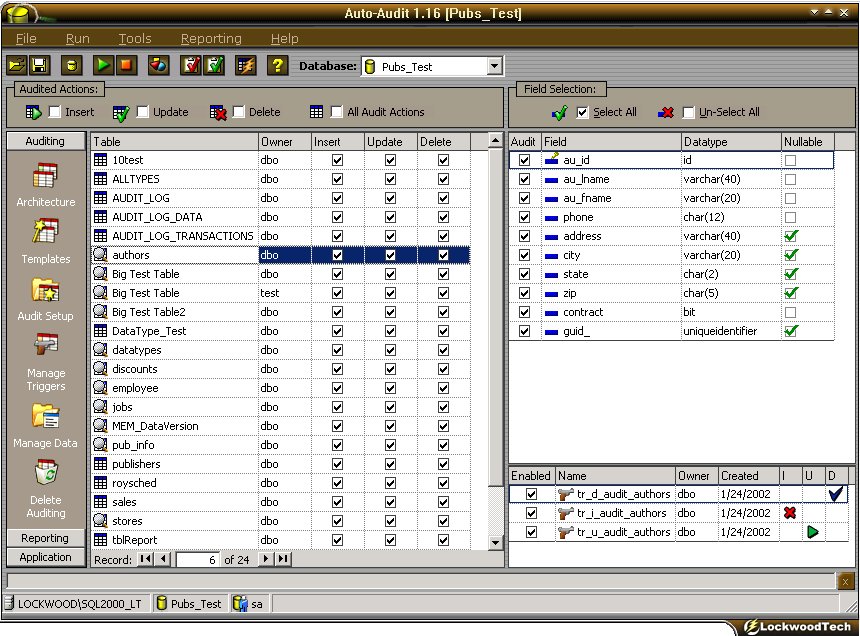
Task: Click the yellow database toolbar icon
Action: click(71, 66)
